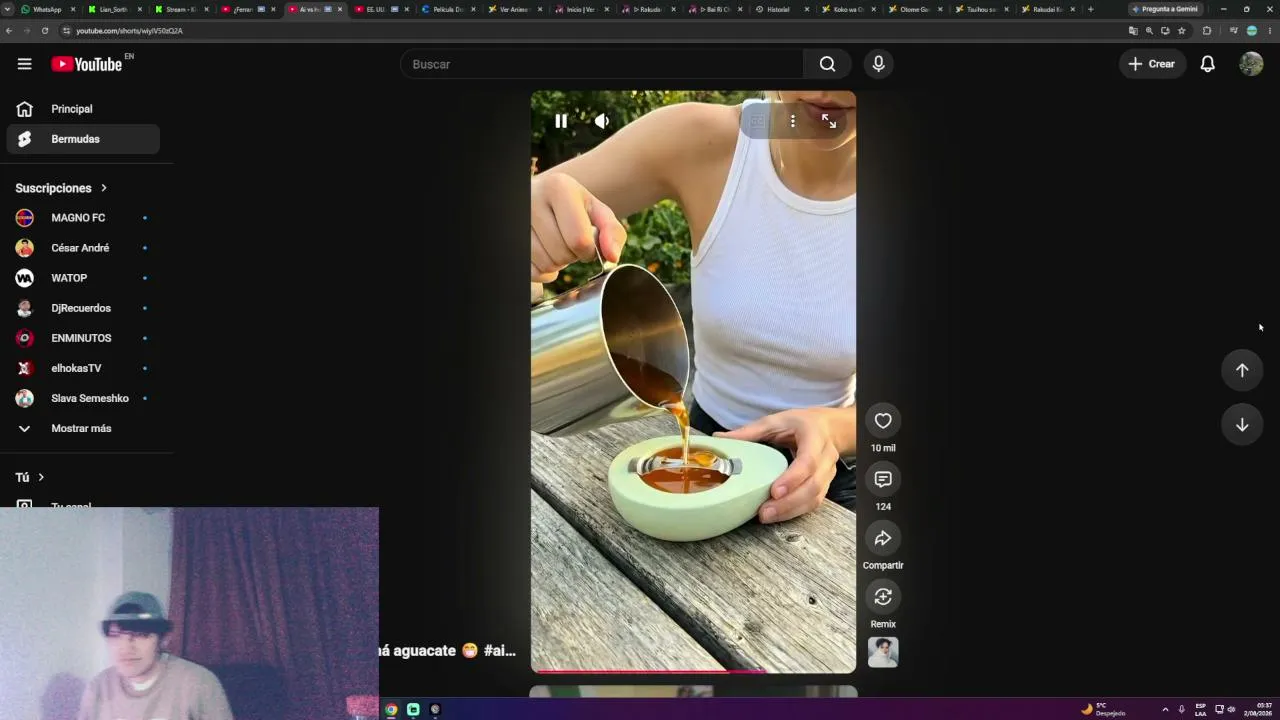The height and width of the screenshot is (720, 1280).
Task: Start voice search with the microphone
Action: pos(878,64)
